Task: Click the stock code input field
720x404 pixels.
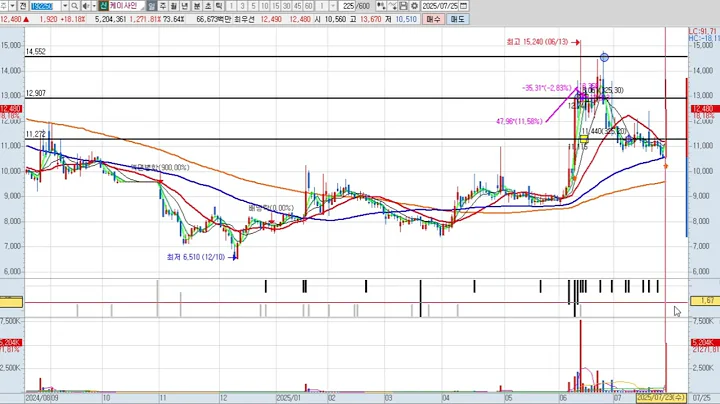Action: tap(46, 6)
